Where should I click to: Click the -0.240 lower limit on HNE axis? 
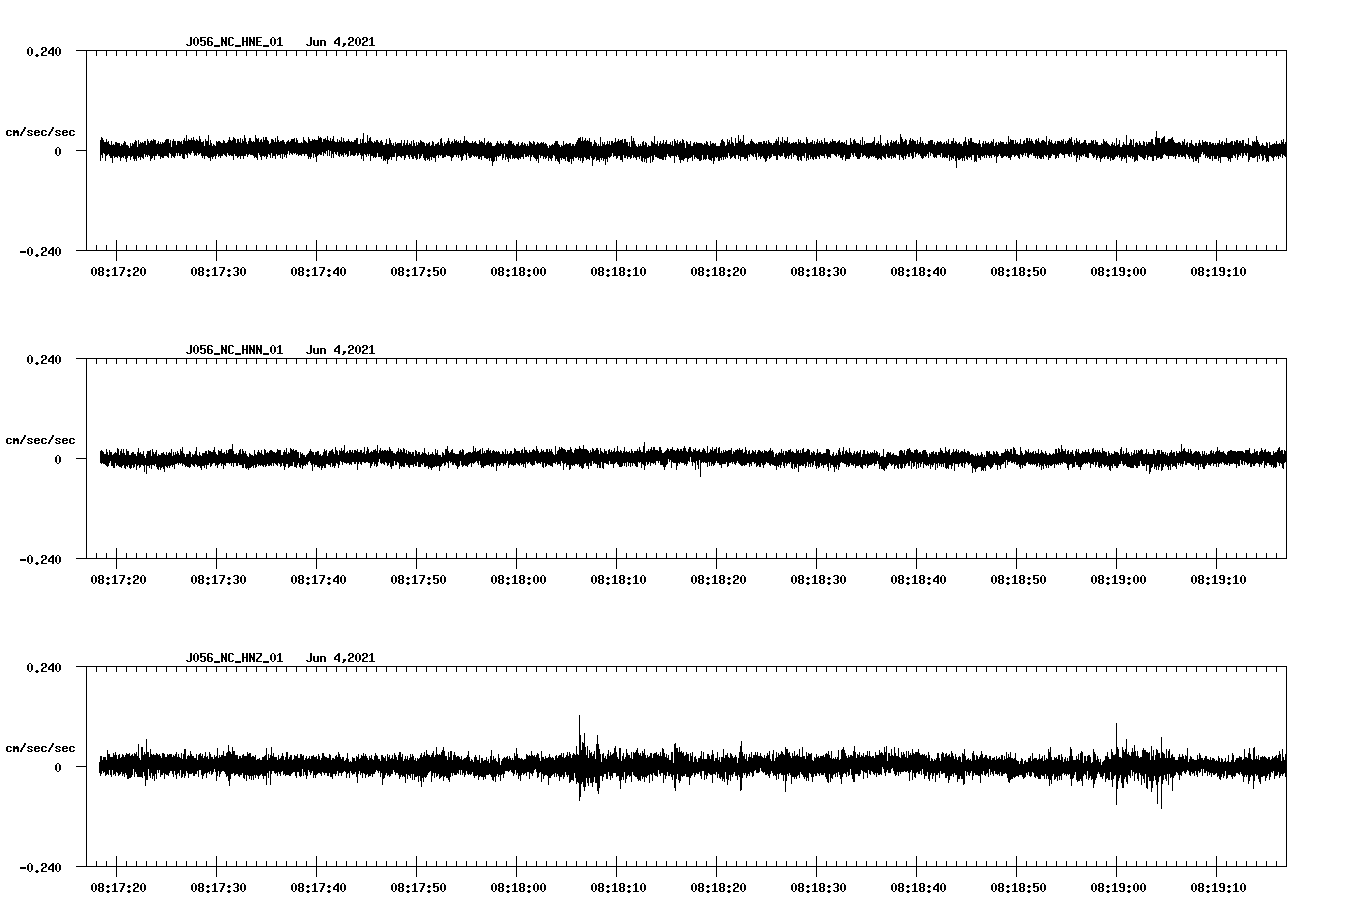[40, 251]
